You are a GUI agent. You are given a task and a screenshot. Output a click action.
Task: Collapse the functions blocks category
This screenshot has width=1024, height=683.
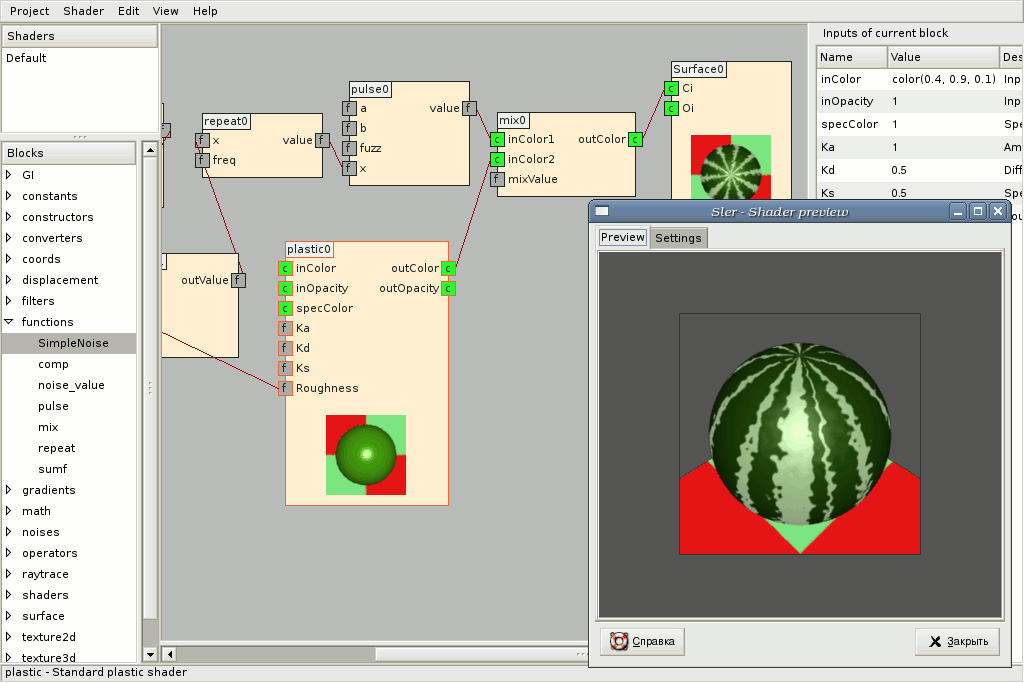[x=9, y=322]
